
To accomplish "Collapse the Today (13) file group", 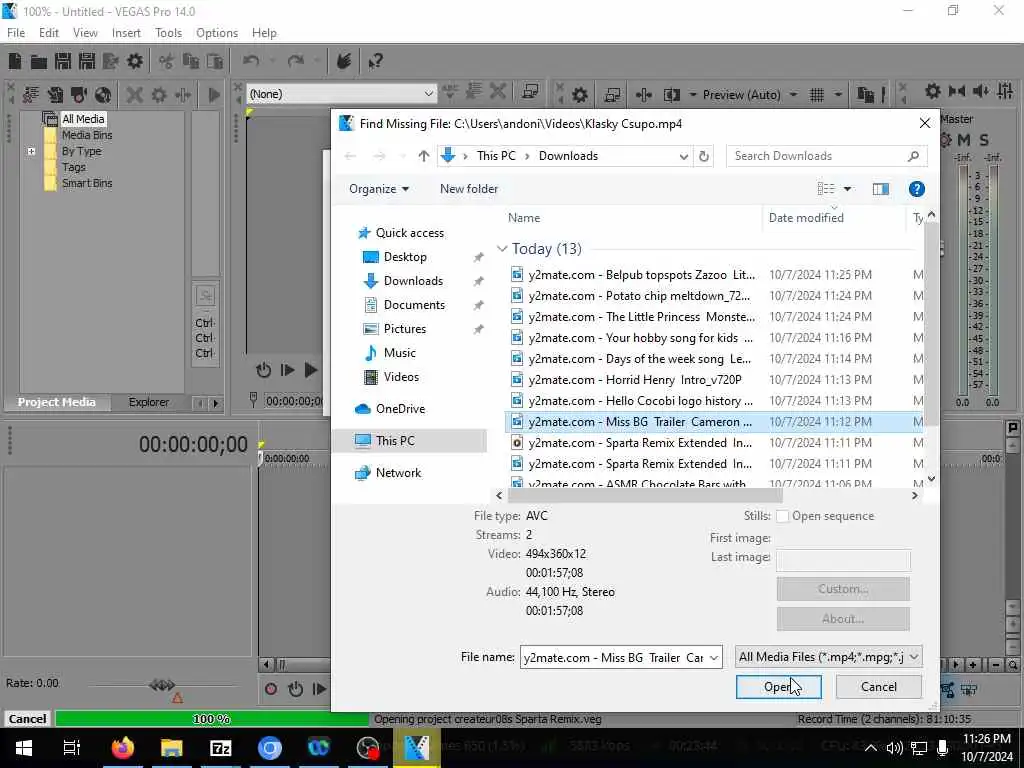I will pos(502,249).
